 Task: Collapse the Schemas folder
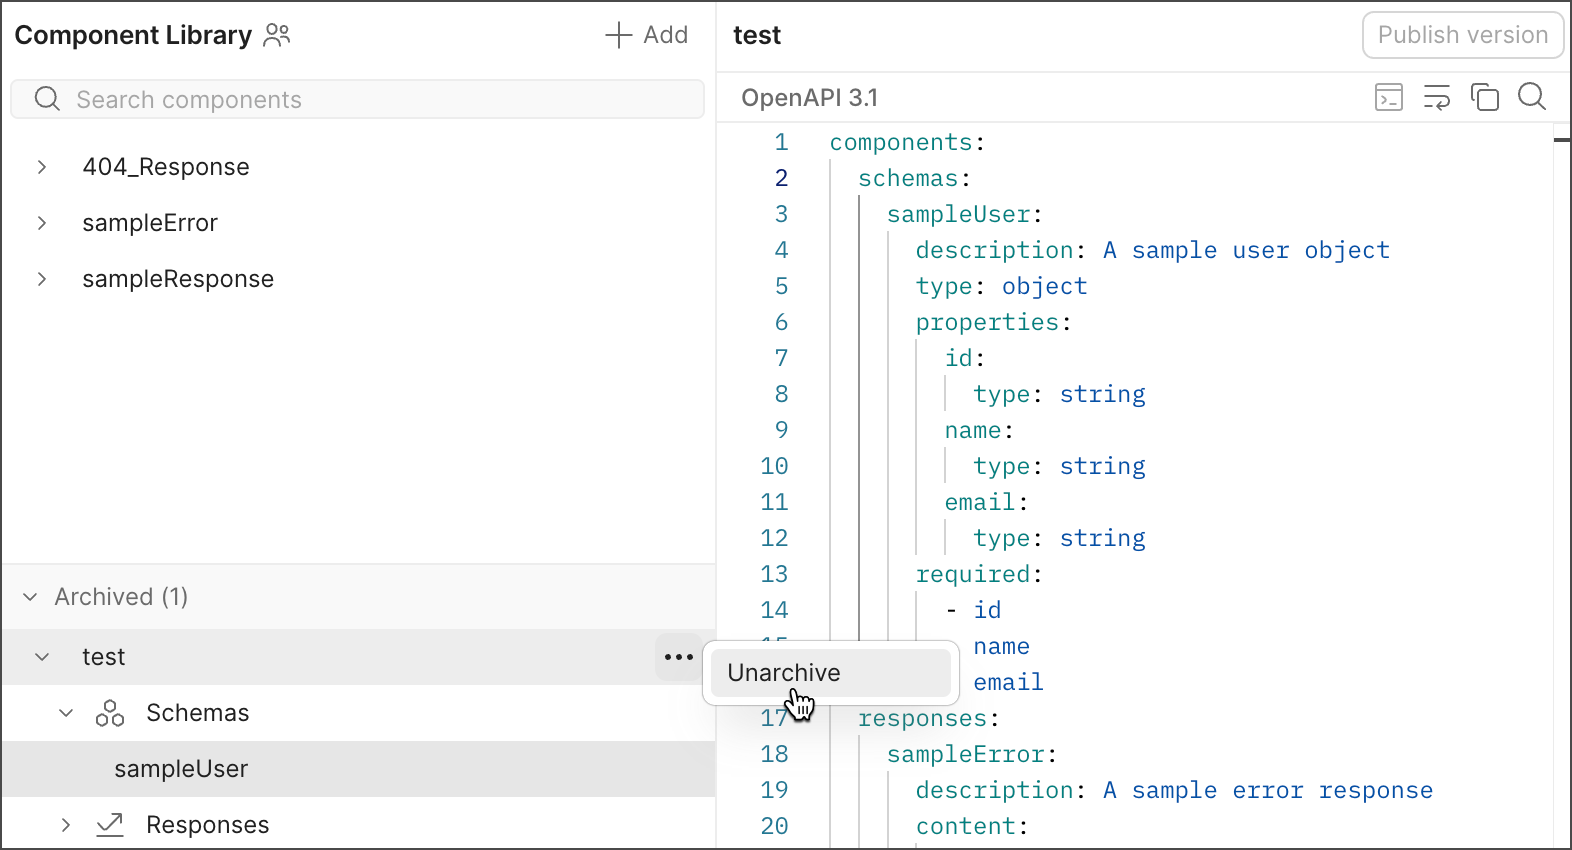click(x=66, y=713)
